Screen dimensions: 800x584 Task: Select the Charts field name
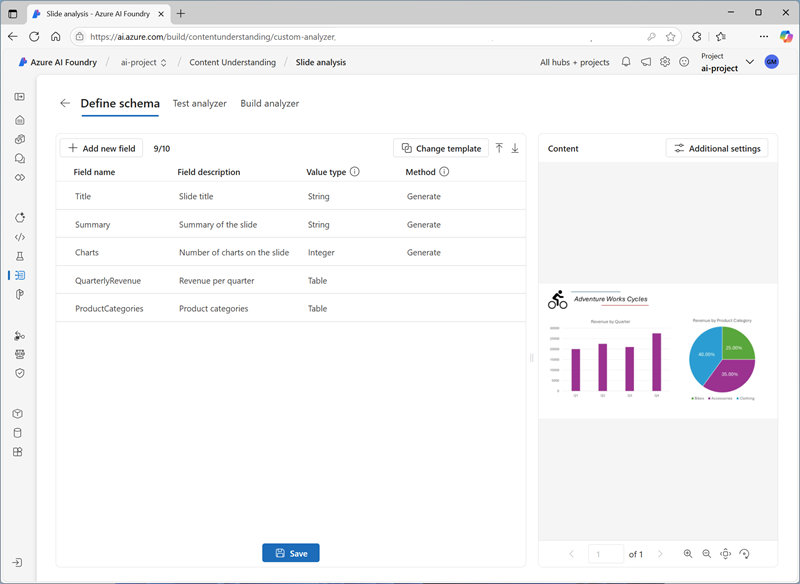click(x=87, y=252)
